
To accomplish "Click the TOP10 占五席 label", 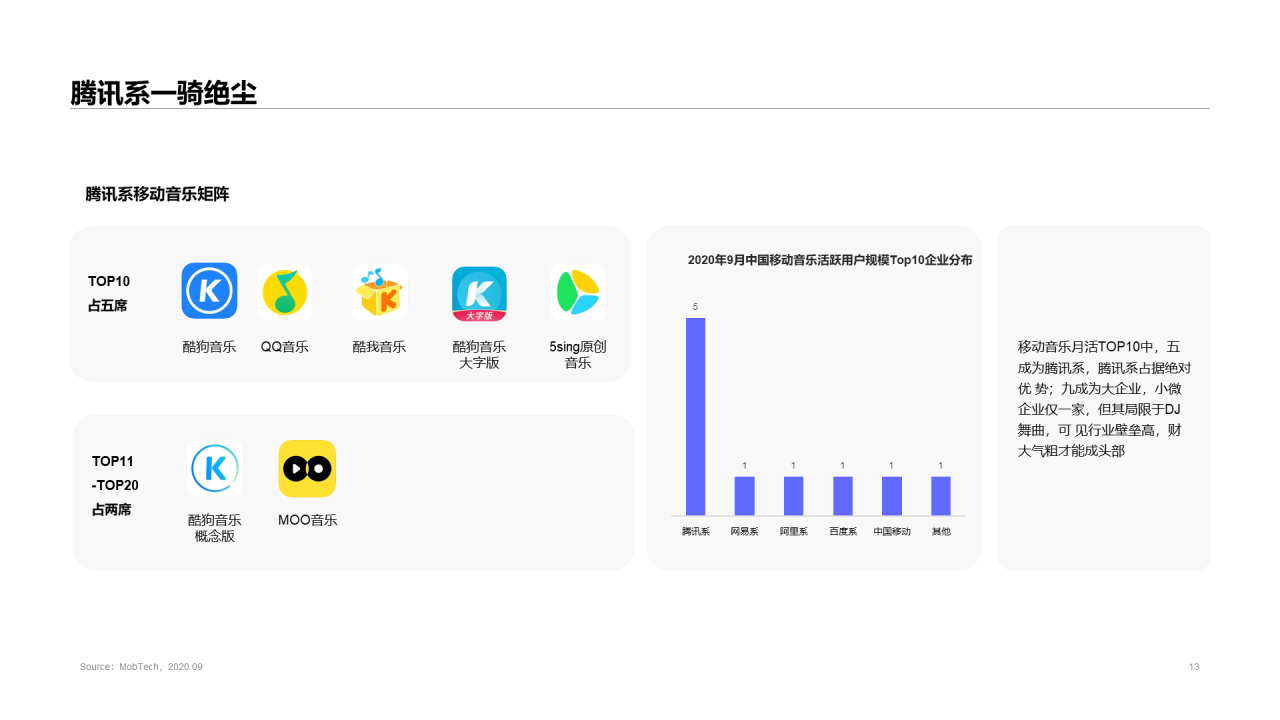I will pos(109,293).
